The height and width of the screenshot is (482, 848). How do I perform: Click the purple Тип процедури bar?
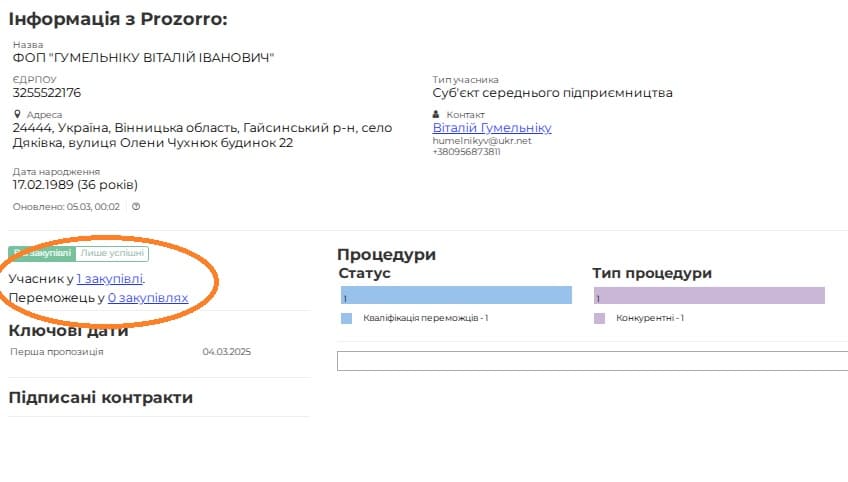708,295
